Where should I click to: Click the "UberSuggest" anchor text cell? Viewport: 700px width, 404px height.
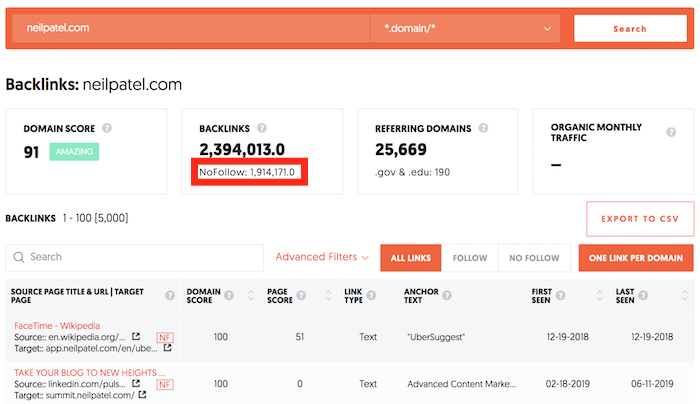pos(436,337)
